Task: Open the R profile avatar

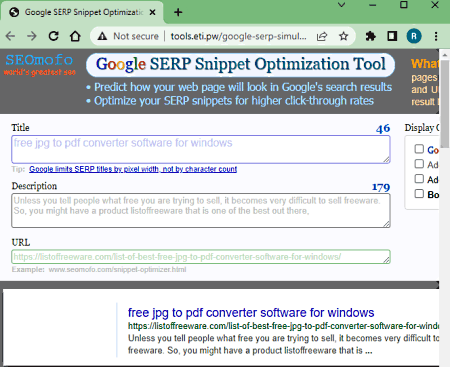Action: tap(414, 36)
